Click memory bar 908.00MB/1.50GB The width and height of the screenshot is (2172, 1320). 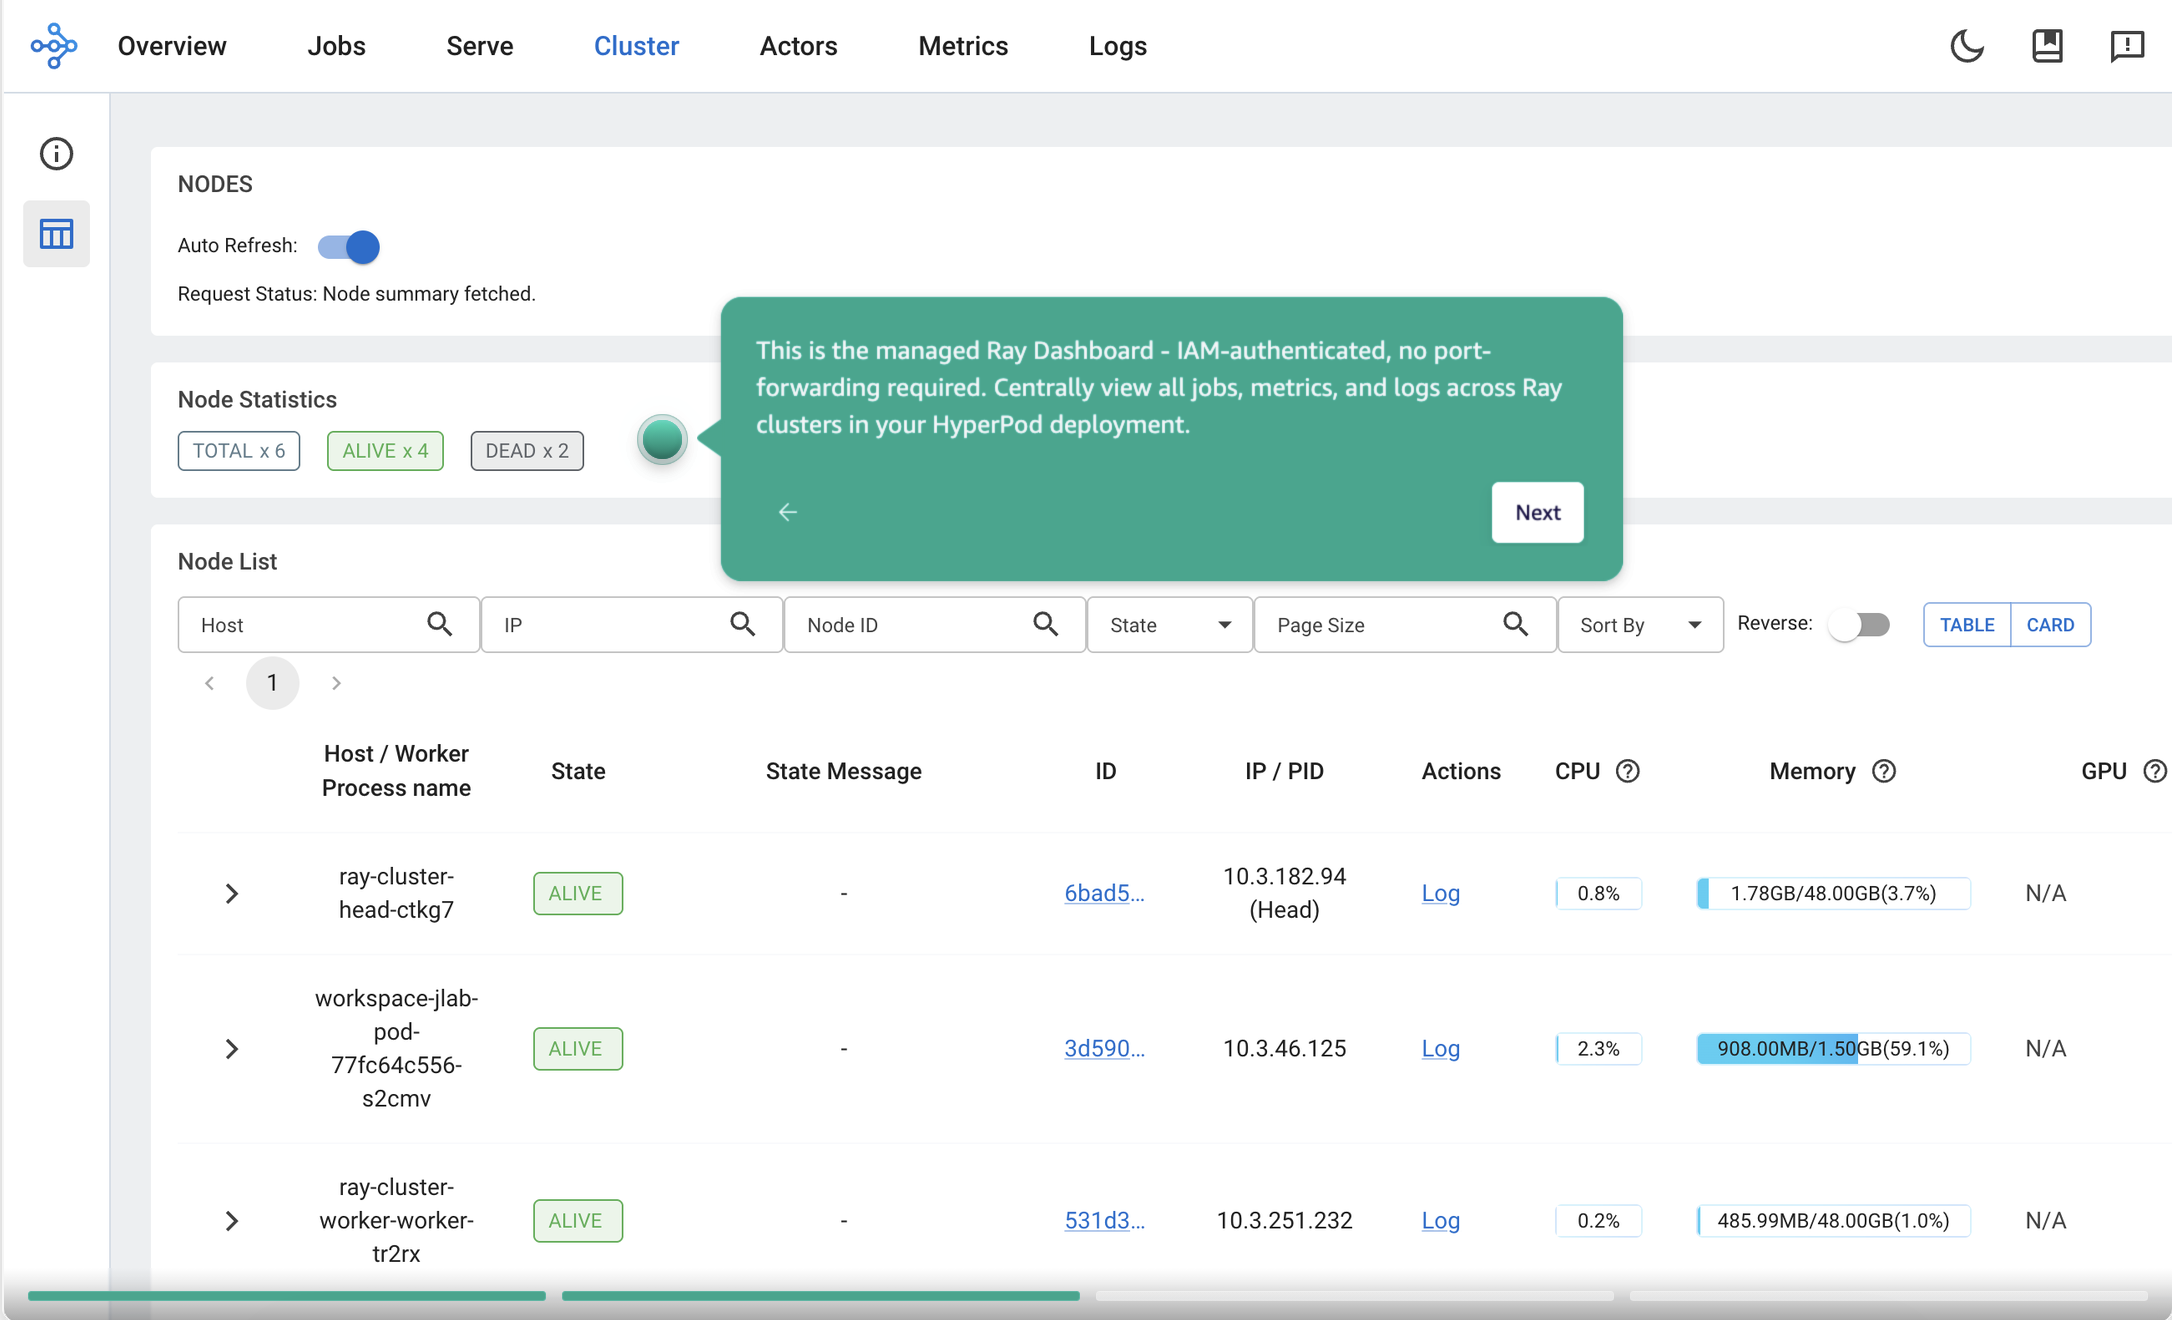[x=1833, y=1048]
